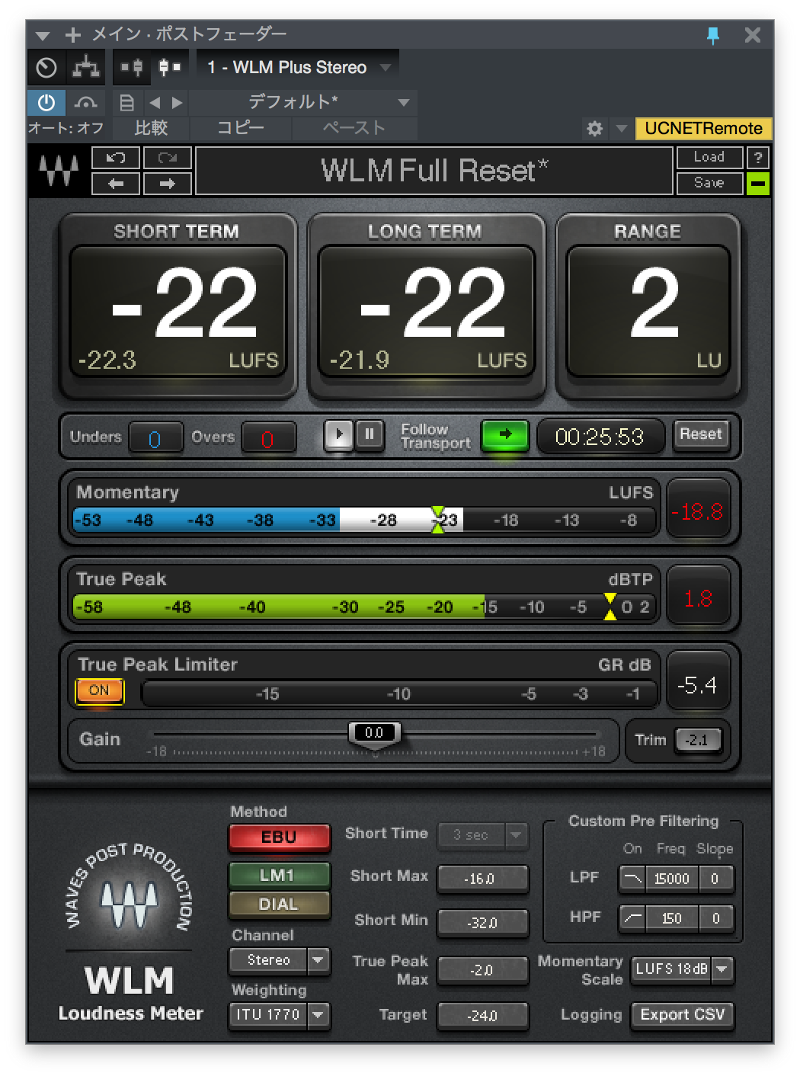Expand the arrow next to gear icon
800x1076 pixels.
621,128
